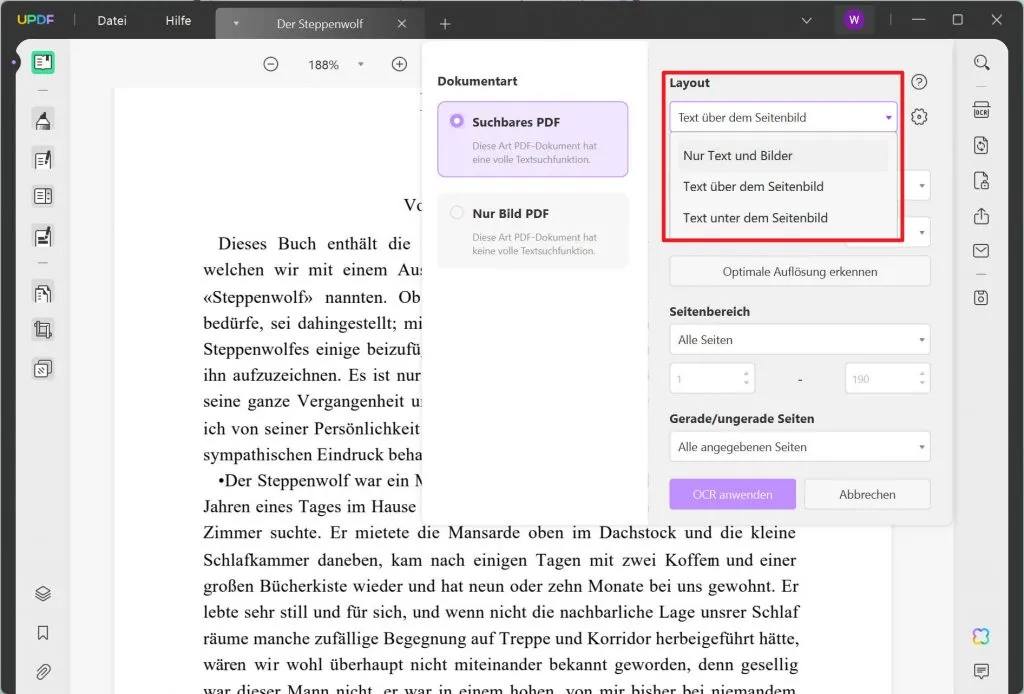Click the Email icon in right sidebar

tap(981, 250)
